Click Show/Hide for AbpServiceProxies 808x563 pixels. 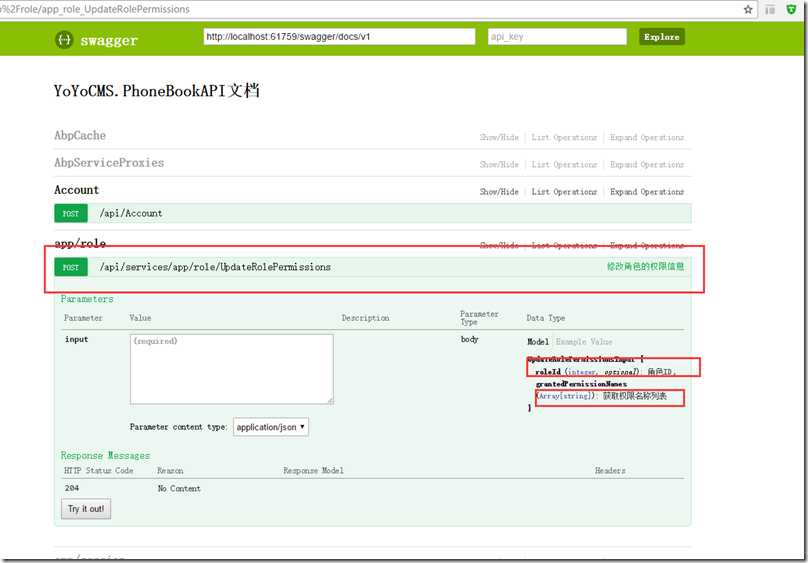click(x=499, y=164)
